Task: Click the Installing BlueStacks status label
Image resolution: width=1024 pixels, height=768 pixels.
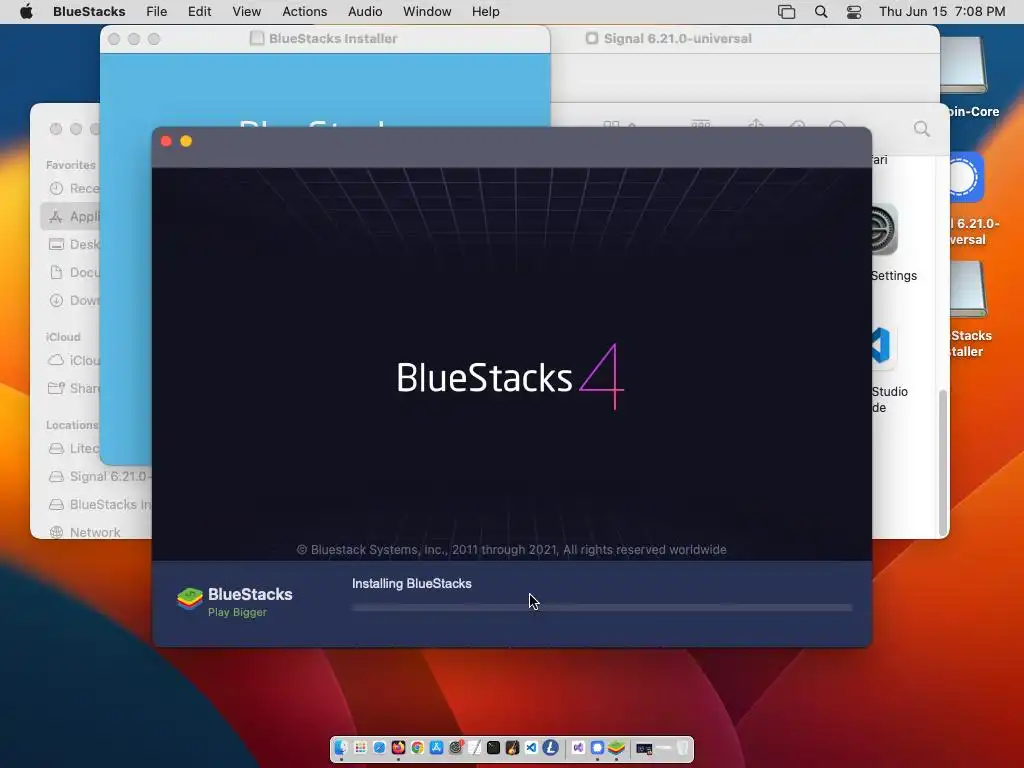Action: coord(411,584)
